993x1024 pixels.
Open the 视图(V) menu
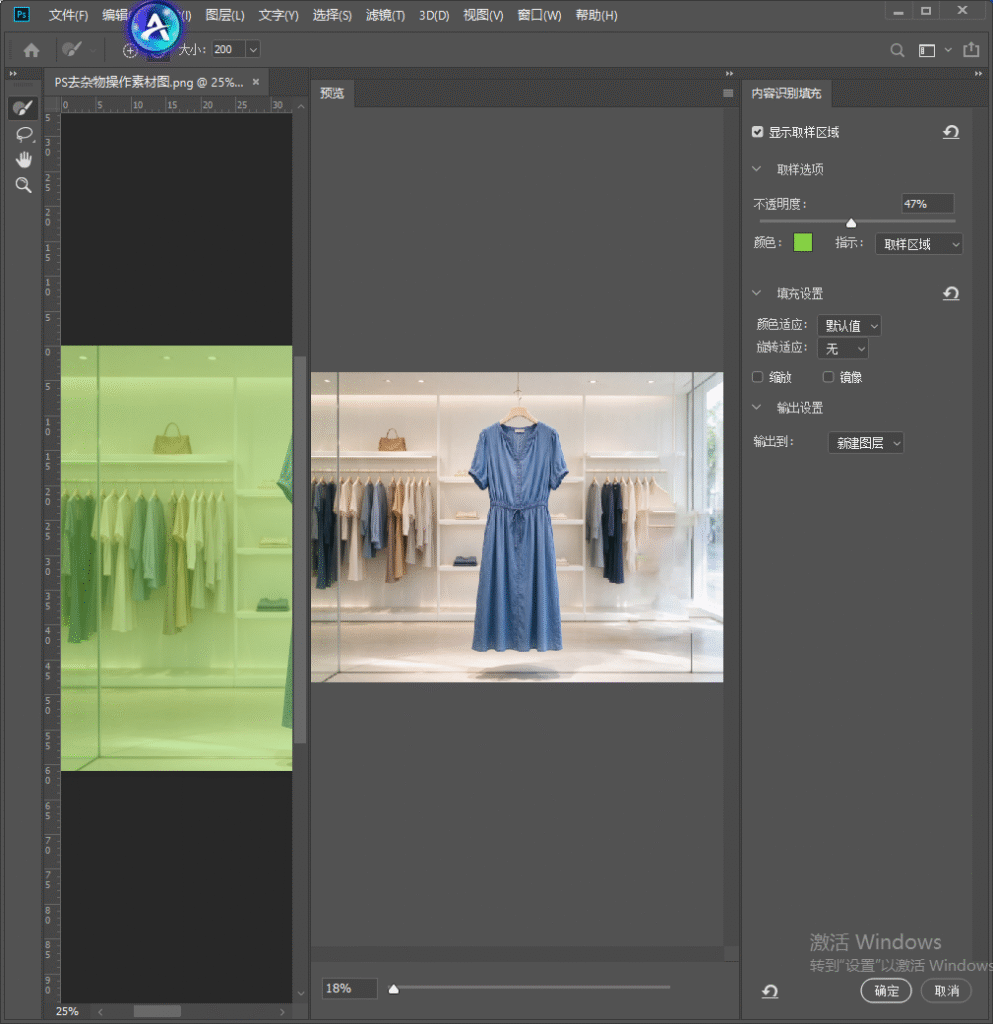pyautogui.click(x=483, y=15)
